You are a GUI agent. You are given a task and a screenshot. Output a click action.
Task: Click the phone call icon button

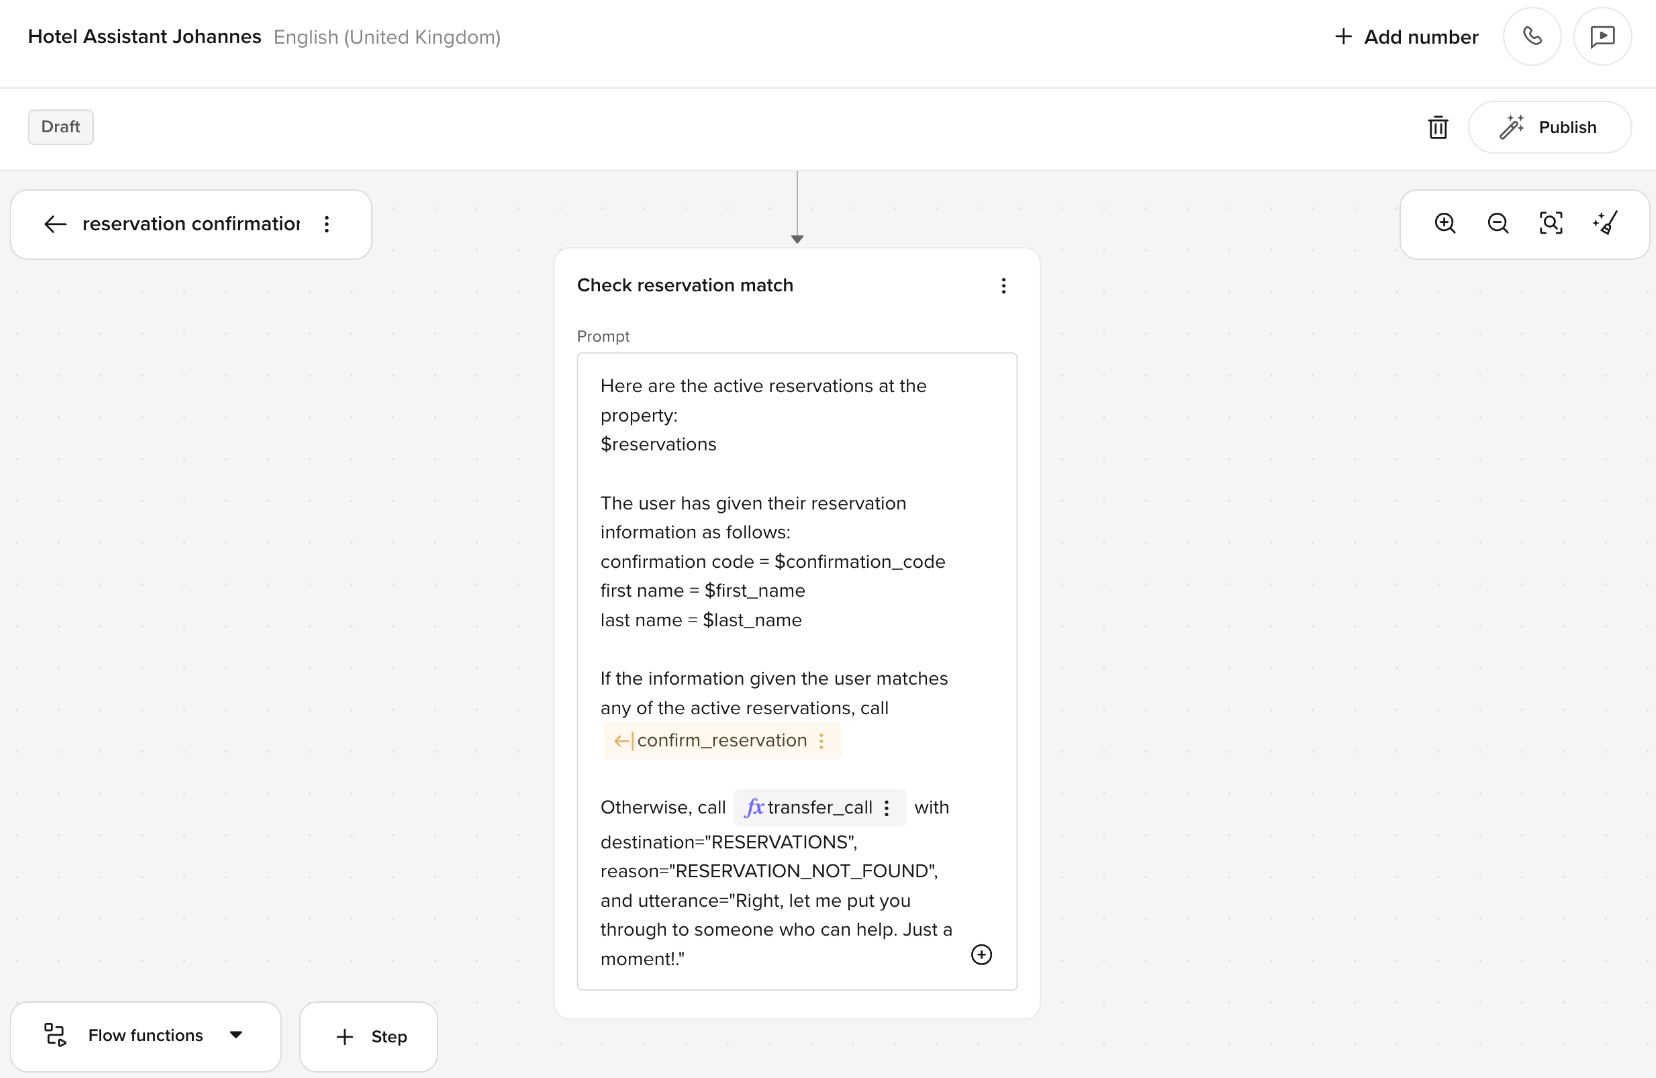[1532, 37]
